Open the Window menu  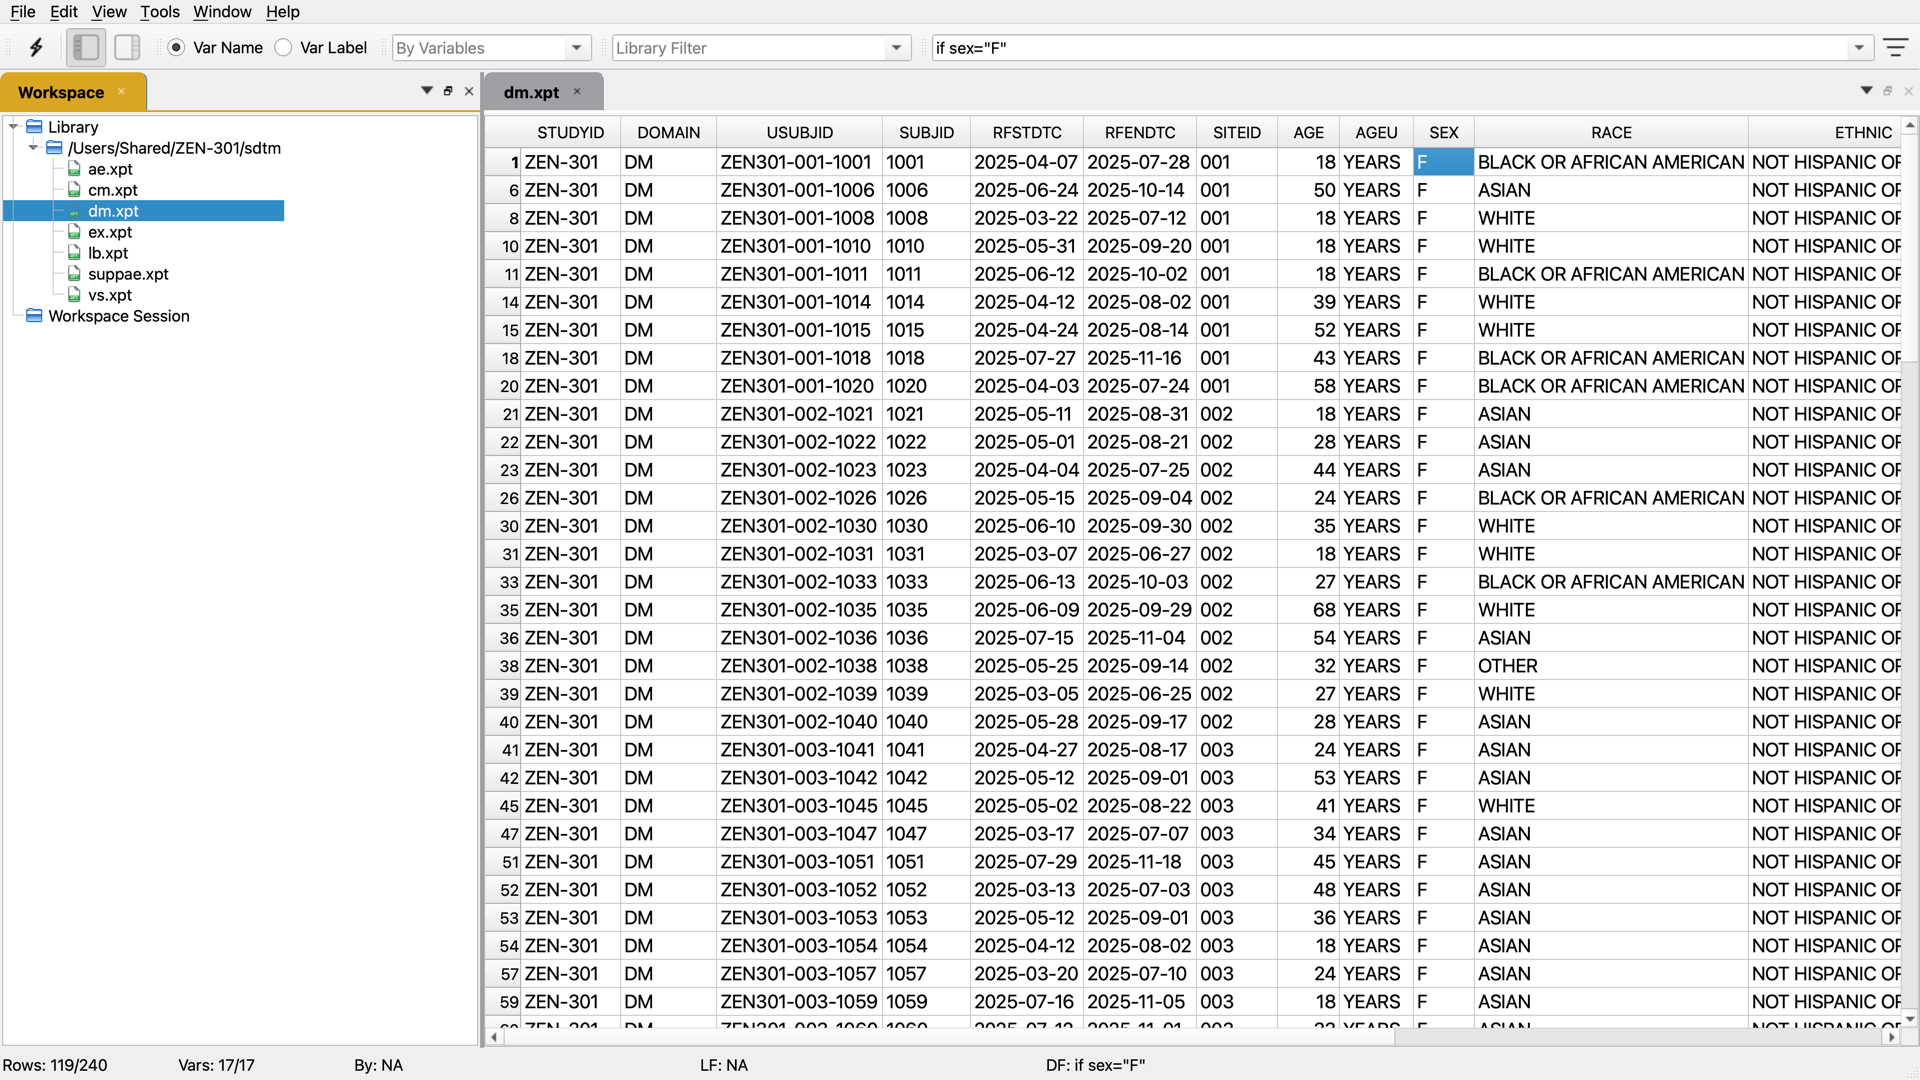(222, 11)
